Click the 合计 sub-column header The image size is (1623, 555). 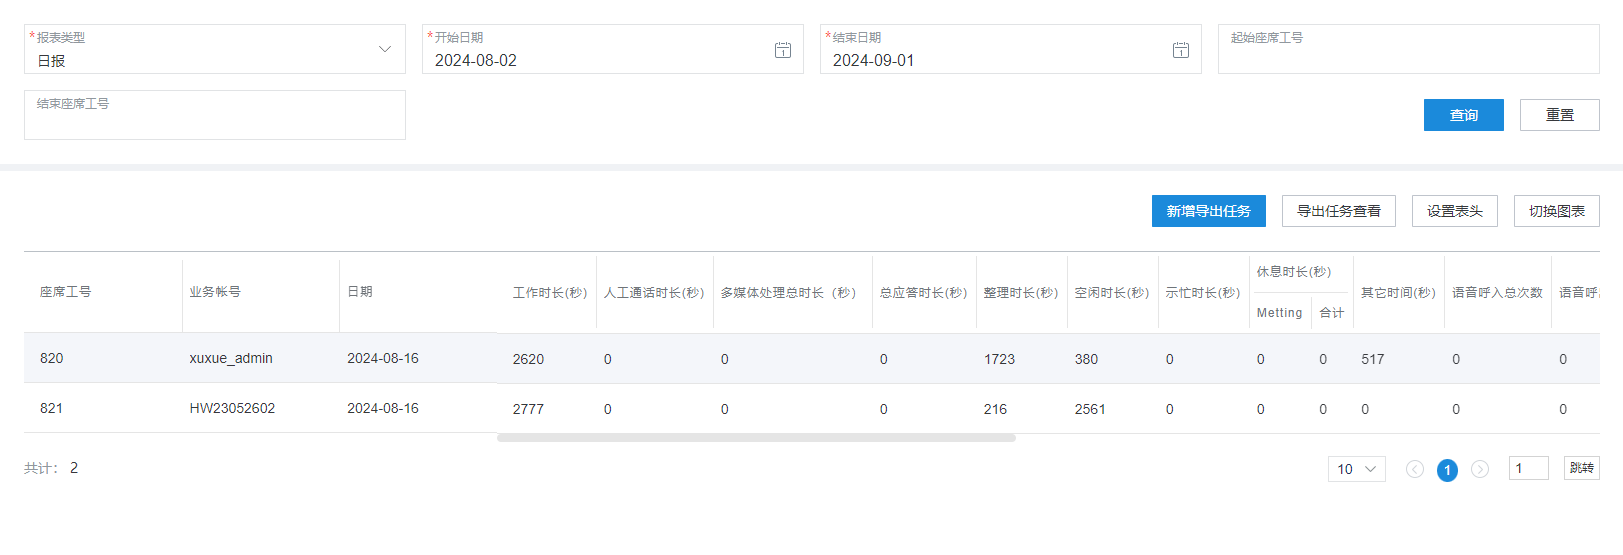point(1332,313)
